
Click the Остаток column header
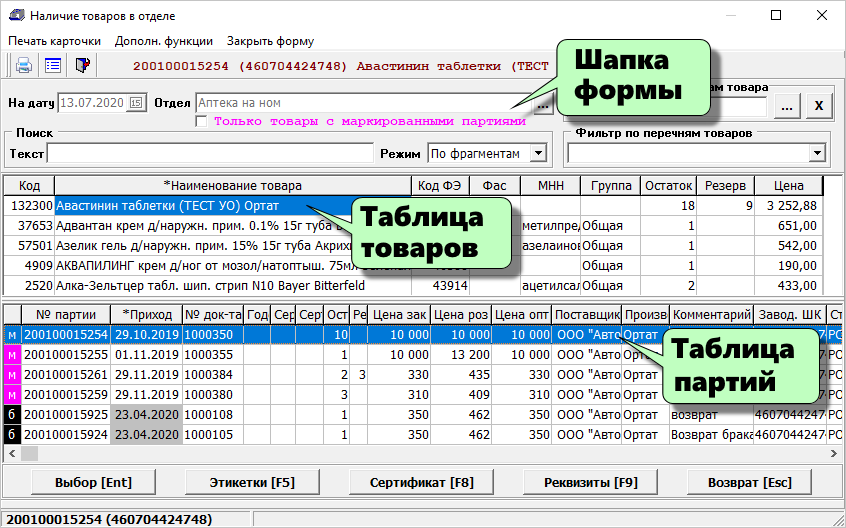point(668,186)
